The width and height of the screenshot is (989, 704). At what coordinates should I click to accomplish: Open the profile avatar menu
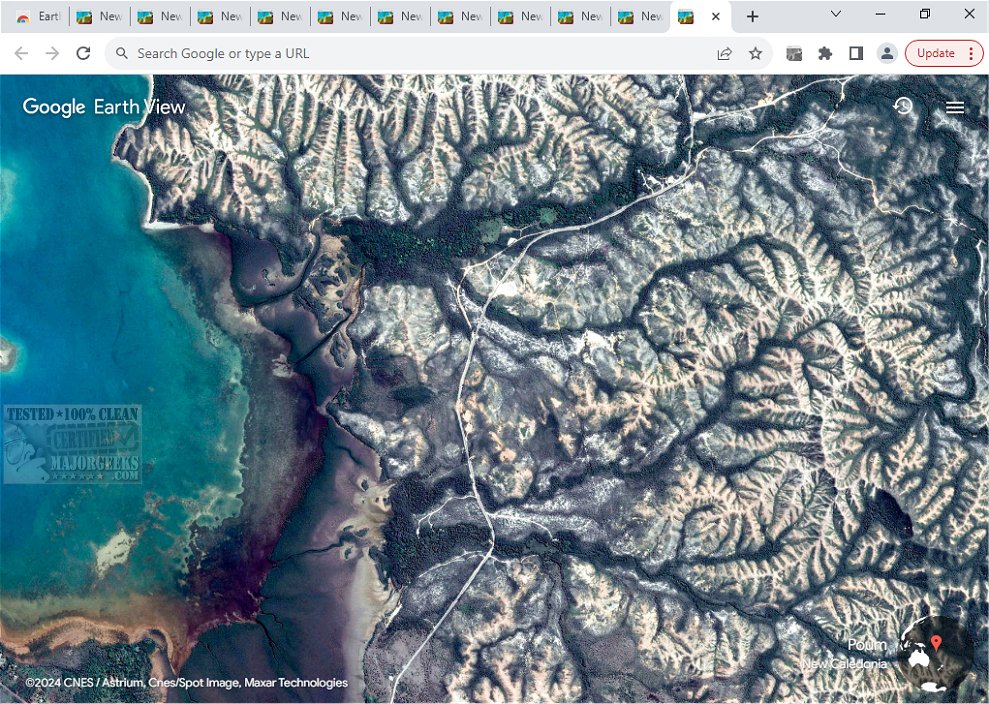(x=887, y=54)
